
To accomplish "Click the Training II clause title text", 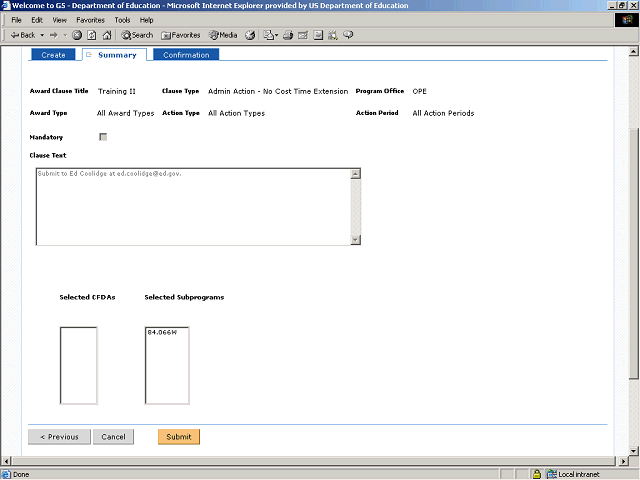I will tap(116, 91).
